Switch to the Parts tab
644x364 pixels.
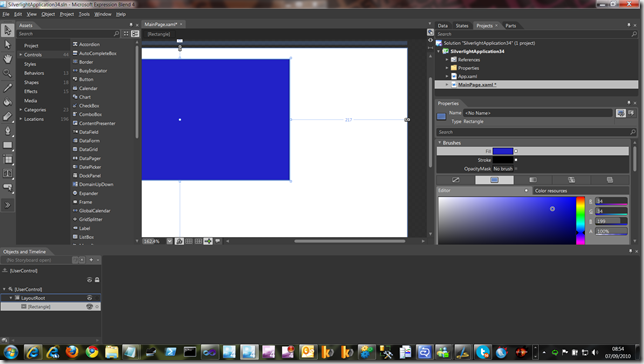(511, 25)
